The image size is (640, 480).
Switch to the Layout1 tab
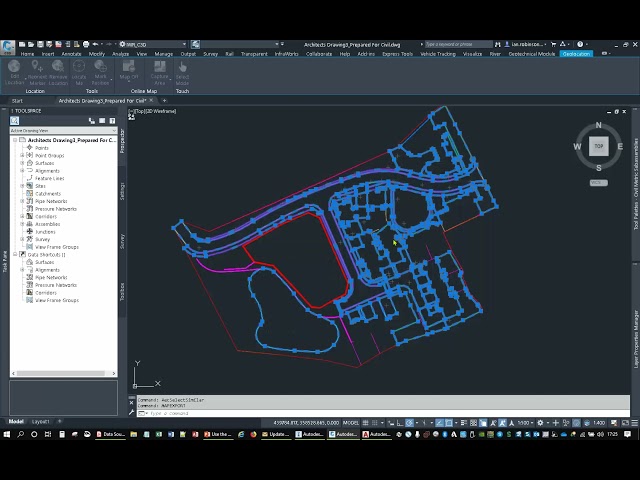[40, 421]
